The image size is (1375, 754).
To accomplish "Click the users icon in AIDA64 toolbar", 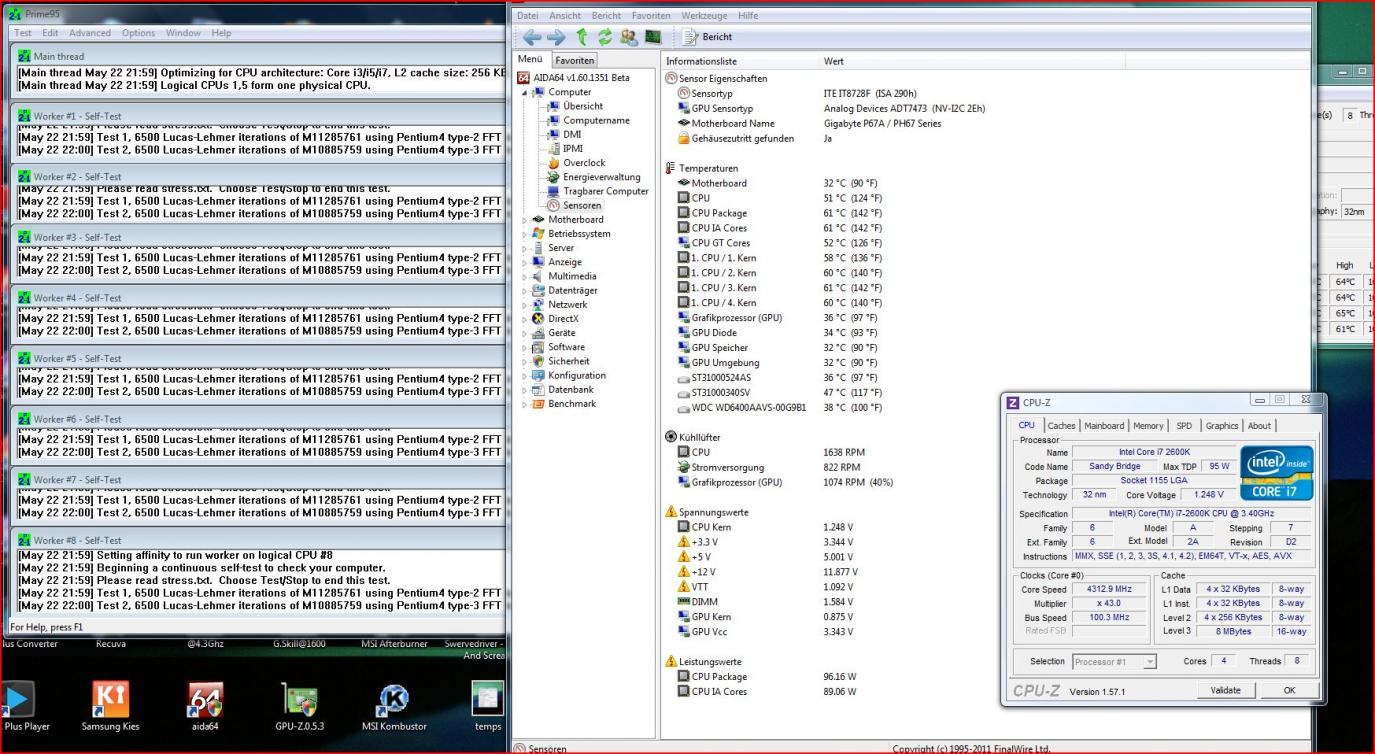I will 628,37.
